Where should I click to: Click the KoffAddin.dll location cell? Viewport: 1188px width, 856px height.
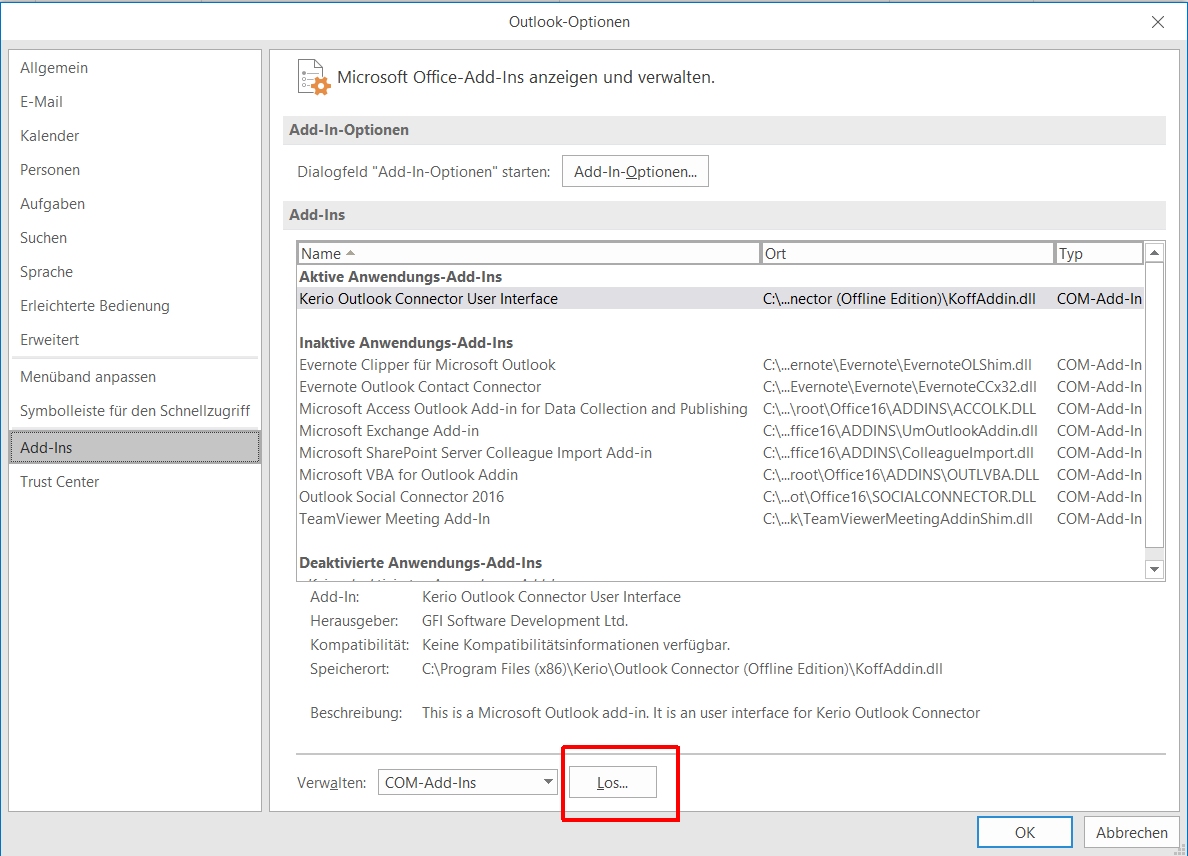pos(899,298)
